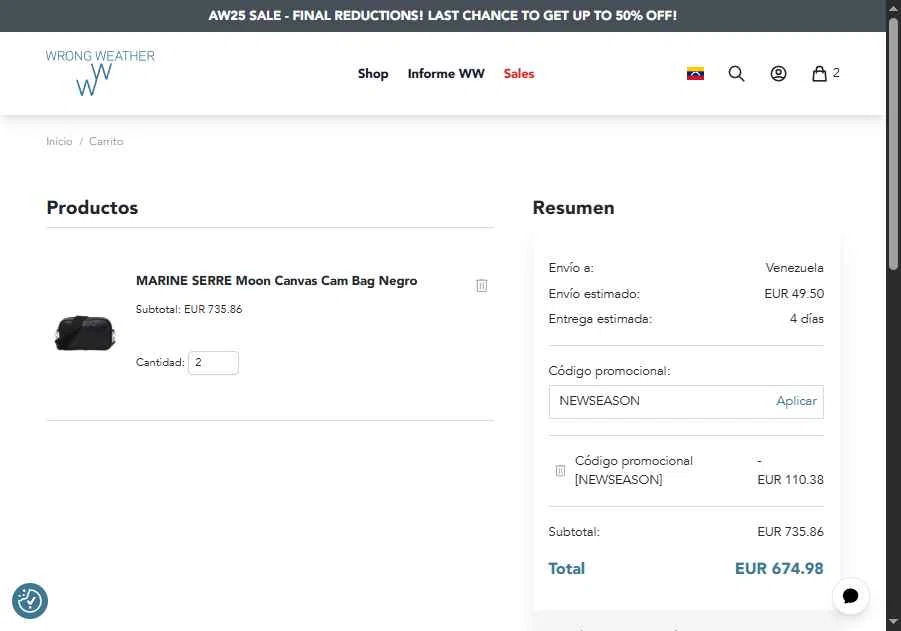The width and height of the screenshot is (901, 631).
Task: Click the black camera bag thumbnail
Action: click(x=85, y=332)
